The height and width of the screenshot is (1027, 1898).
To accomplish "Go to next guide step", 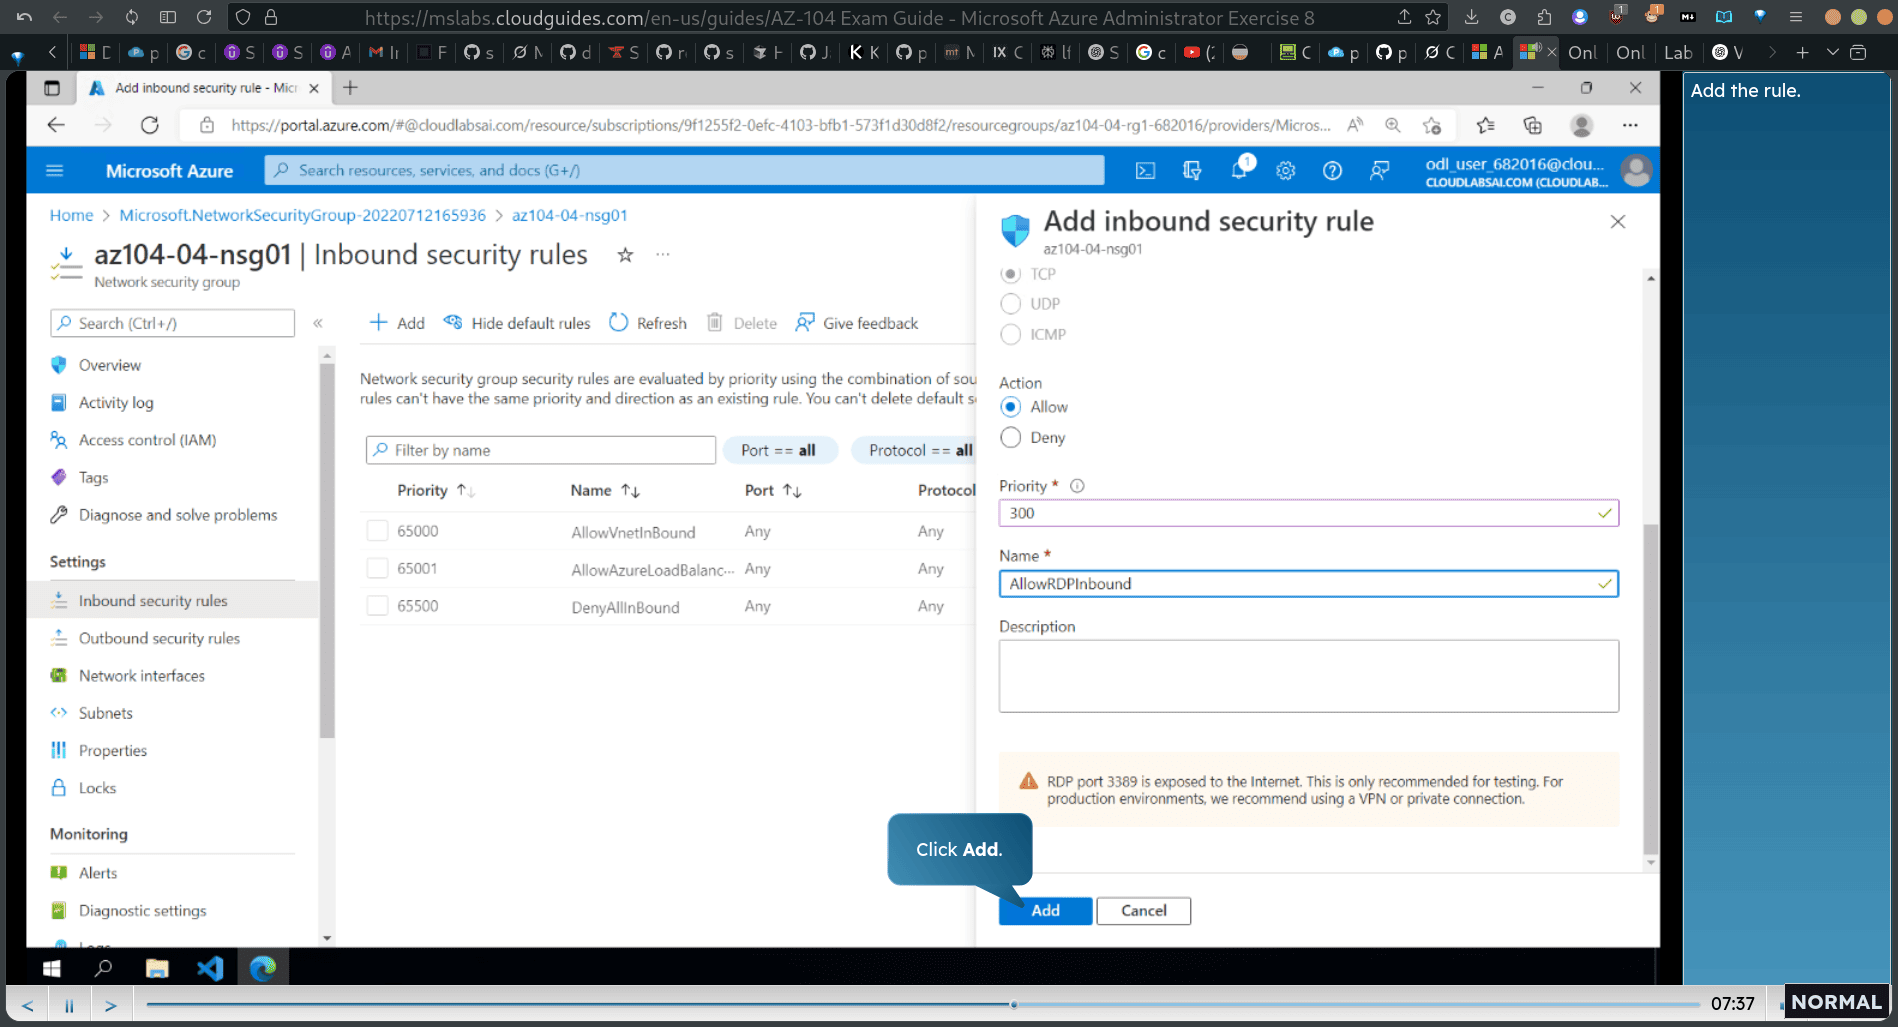I will [111, 1005].
